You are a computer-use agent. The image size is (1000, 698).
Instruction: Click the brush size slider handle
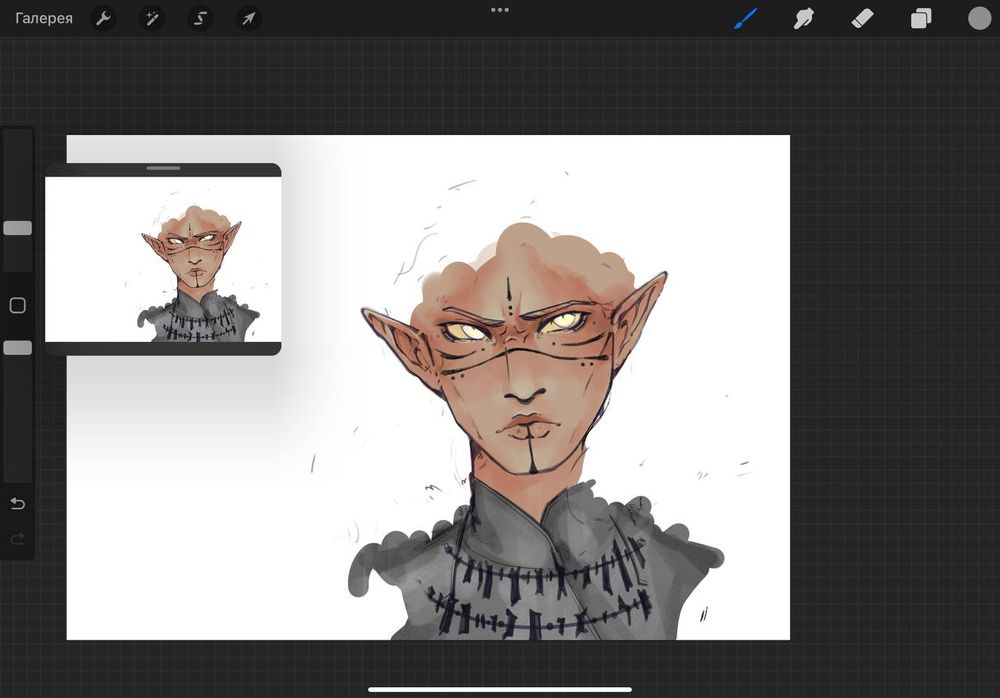coord(17,228)
